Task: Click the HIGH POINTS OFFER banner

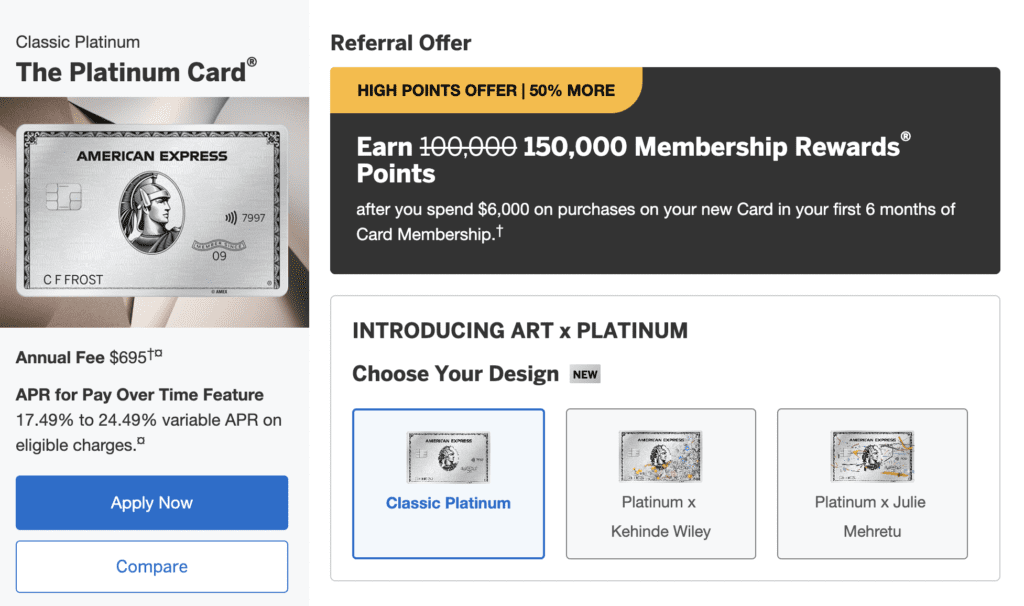Action: 487,90
